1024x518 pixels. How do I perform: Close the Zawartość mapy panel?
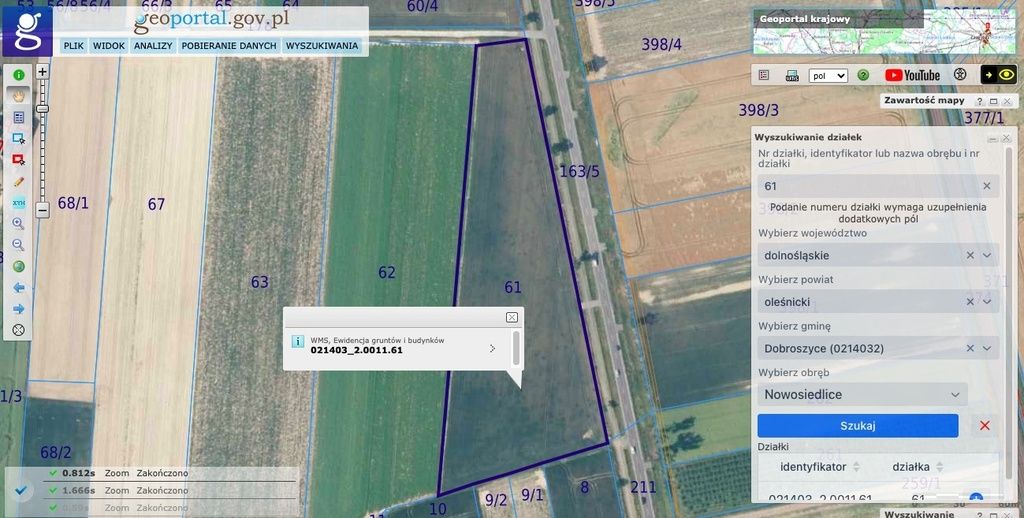[1007, 101]
